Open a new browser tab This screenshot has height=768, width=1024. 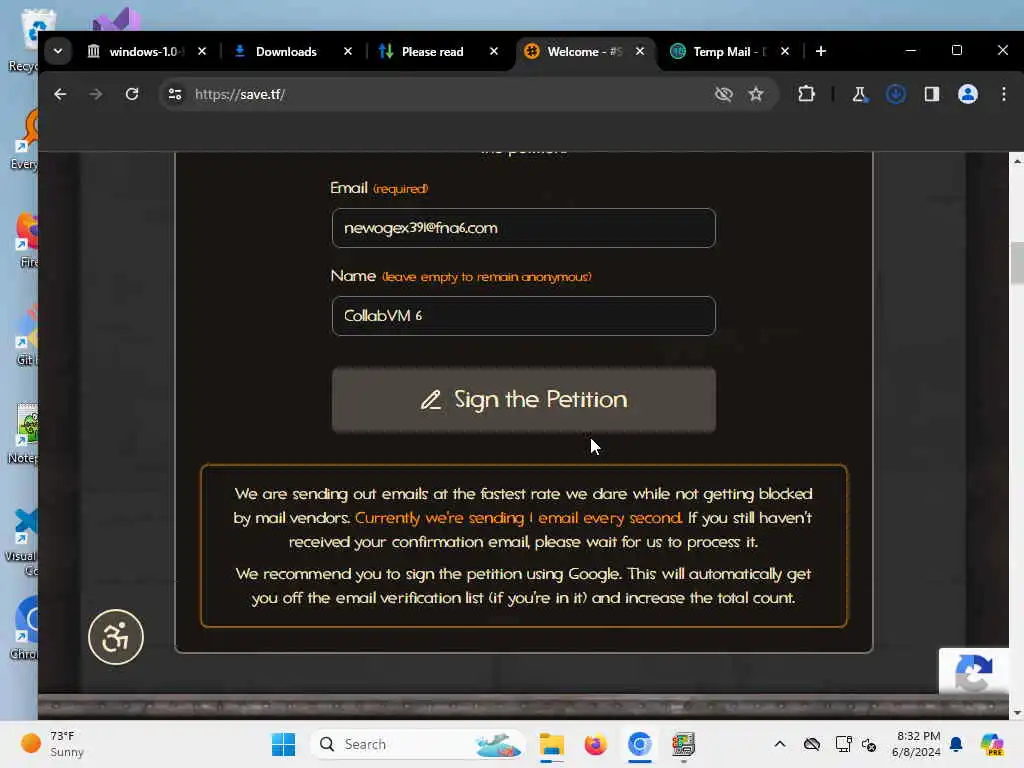coord(821,51)
